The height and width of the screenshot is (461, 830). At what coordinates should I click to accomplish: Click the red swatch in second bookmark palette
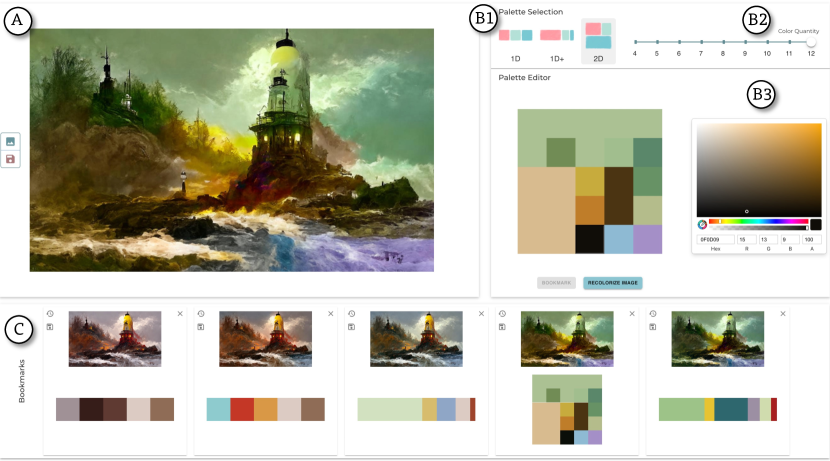pos(242,409)
